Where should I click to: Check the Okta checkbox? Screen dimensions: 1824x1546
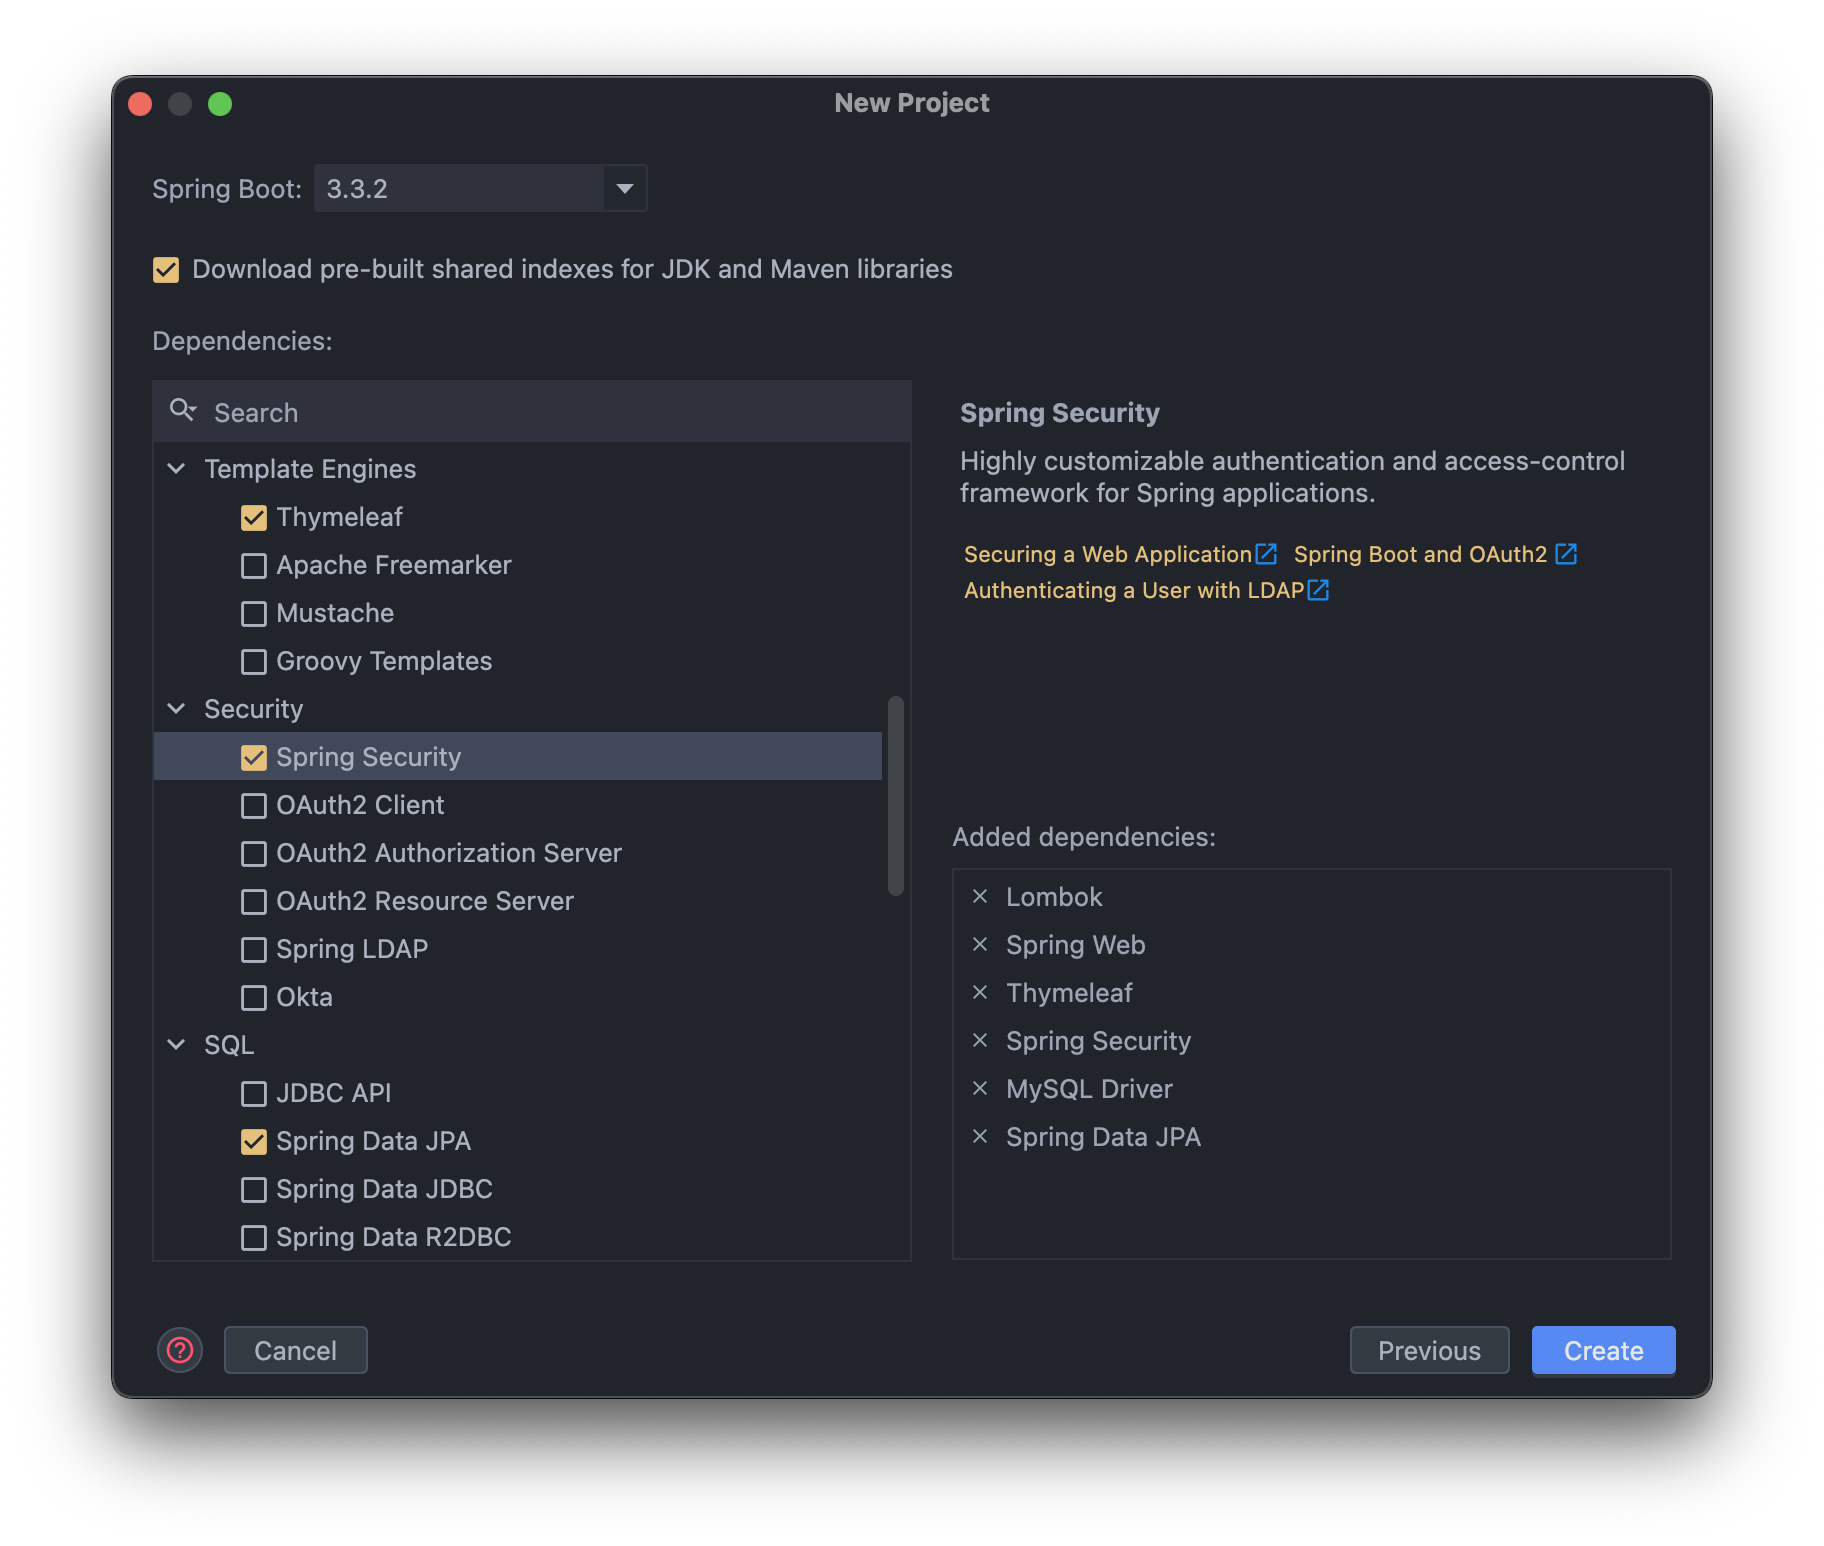(254, 997)
